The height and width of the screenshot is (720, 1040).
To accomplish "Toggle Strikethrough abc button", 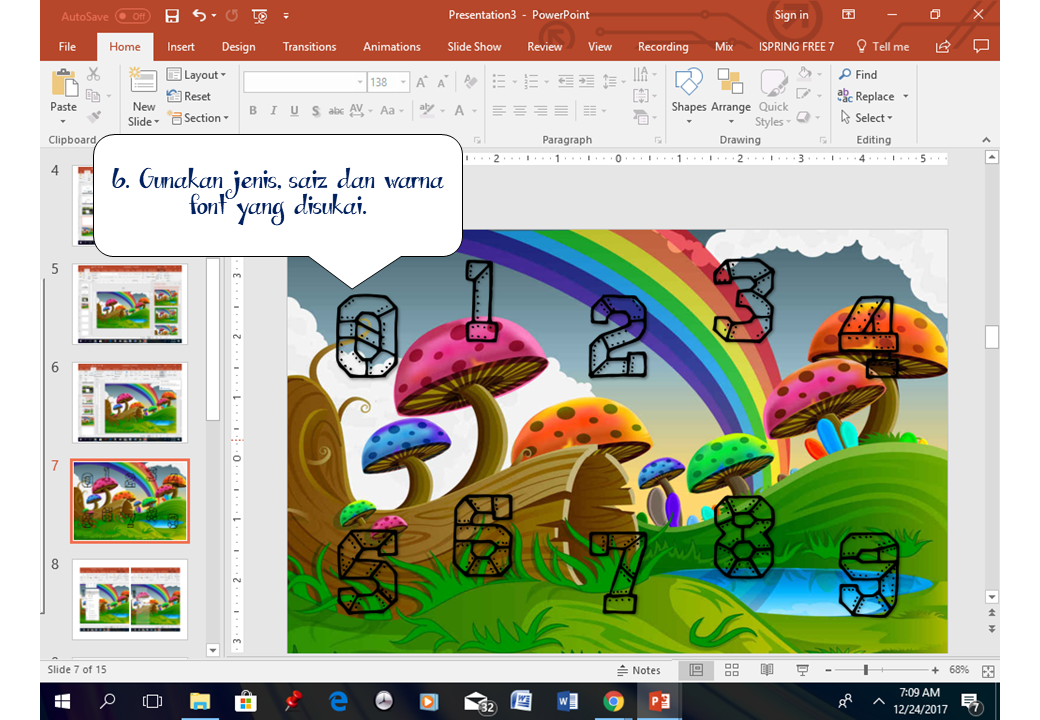I will [336, 111].
